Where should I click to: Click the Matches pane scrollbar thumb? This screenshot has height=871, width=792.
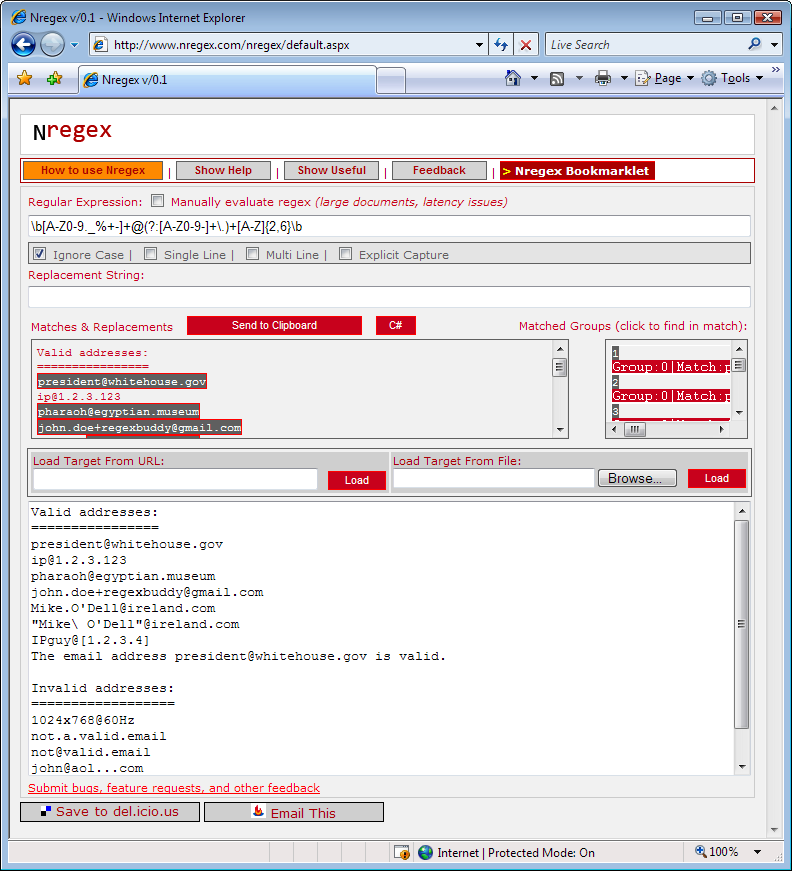[560, 368]
